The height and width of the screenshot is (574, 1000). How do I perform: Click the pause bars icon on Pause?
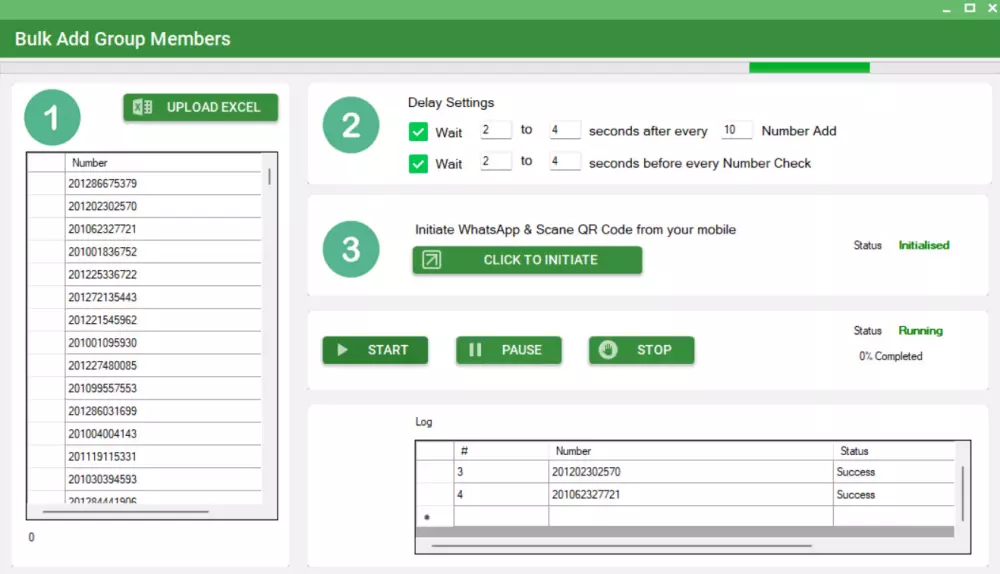[x=475, y=350]
